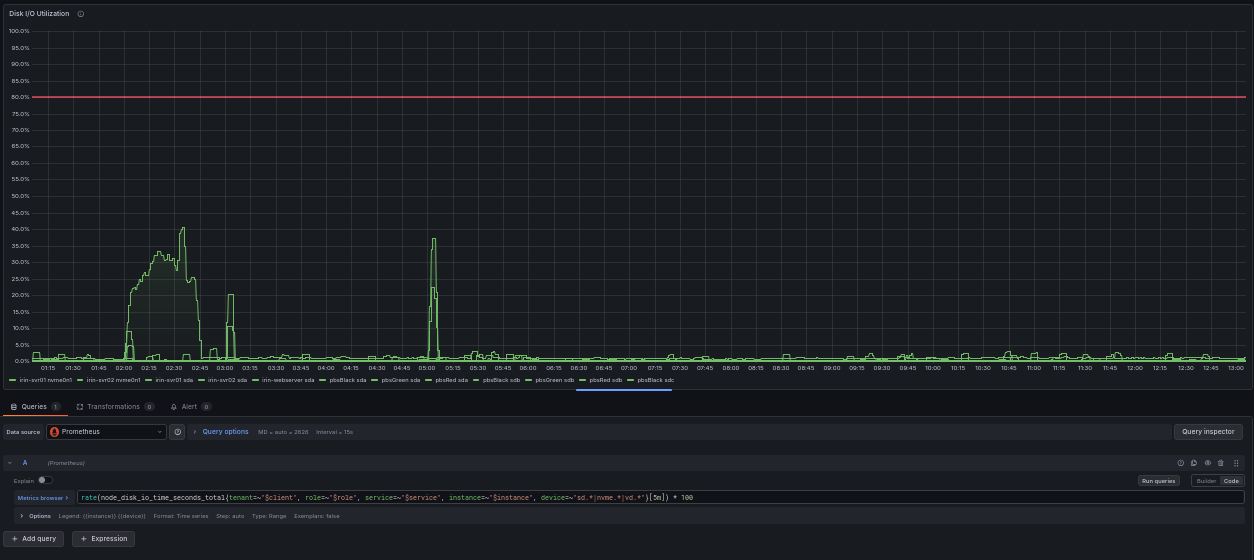This screenshot has width=1254, height=560.
Task: Click into the PromQL query input field
Action: tap(660, 497)
